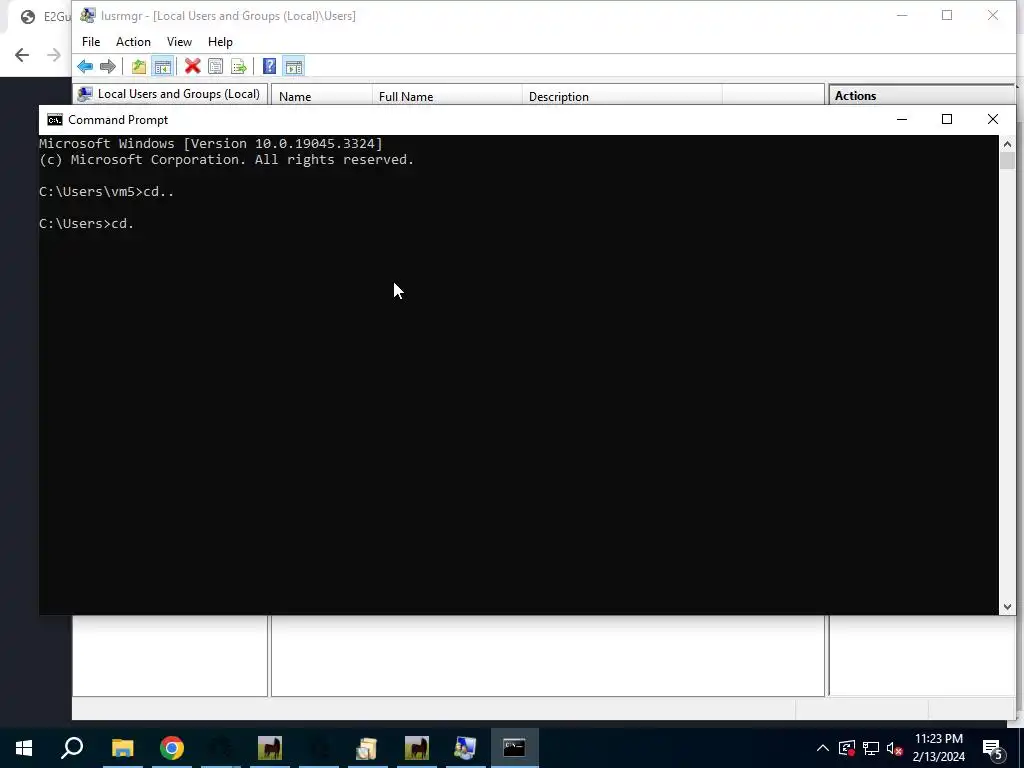
Task: Maximize the lusrmgr window
Action: coord(947,15)
